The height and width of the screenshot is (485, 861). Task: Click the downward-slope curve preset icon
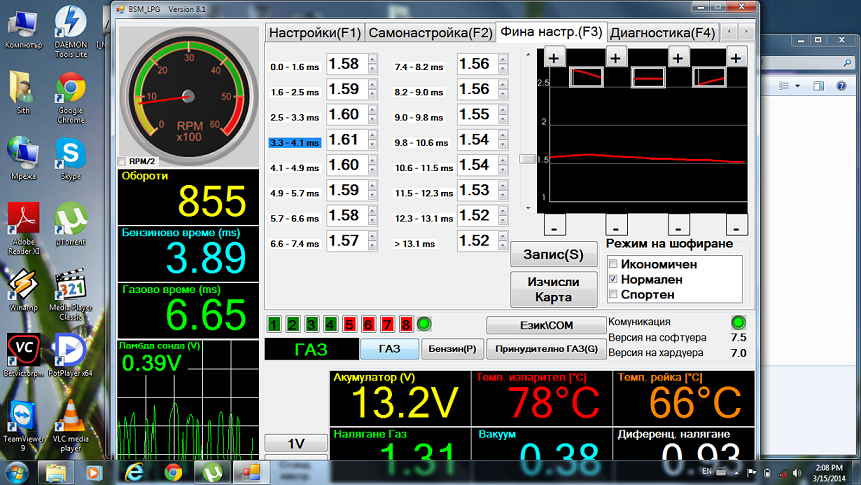[587, 77]
